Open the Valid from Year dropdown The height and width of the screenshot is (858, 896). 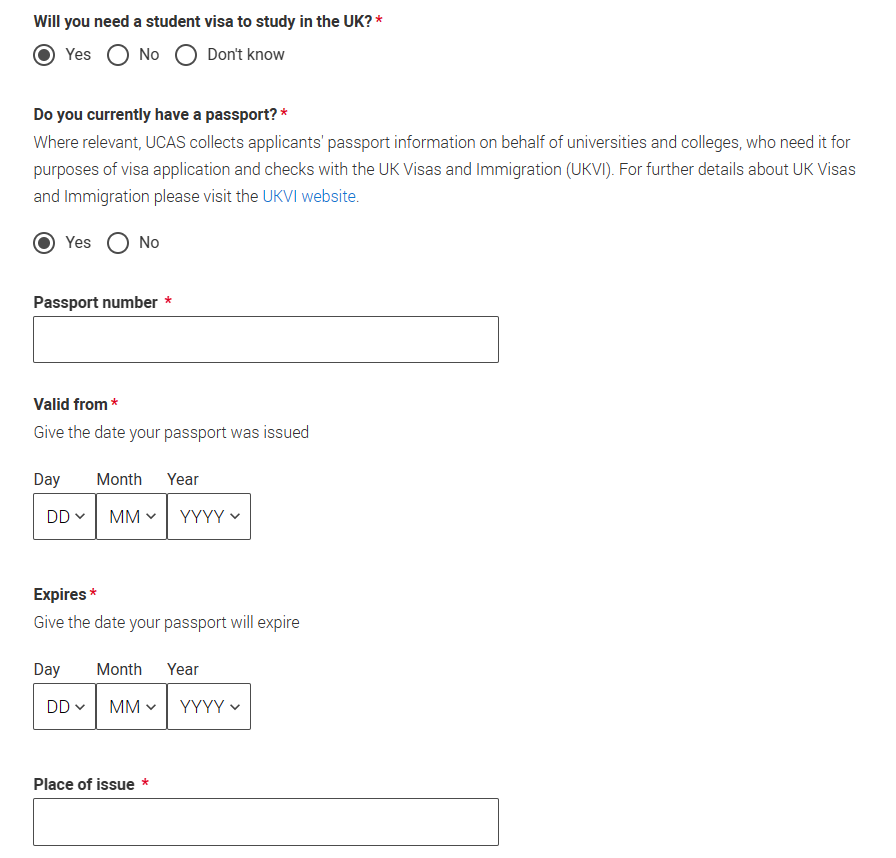tap(209, 517)
